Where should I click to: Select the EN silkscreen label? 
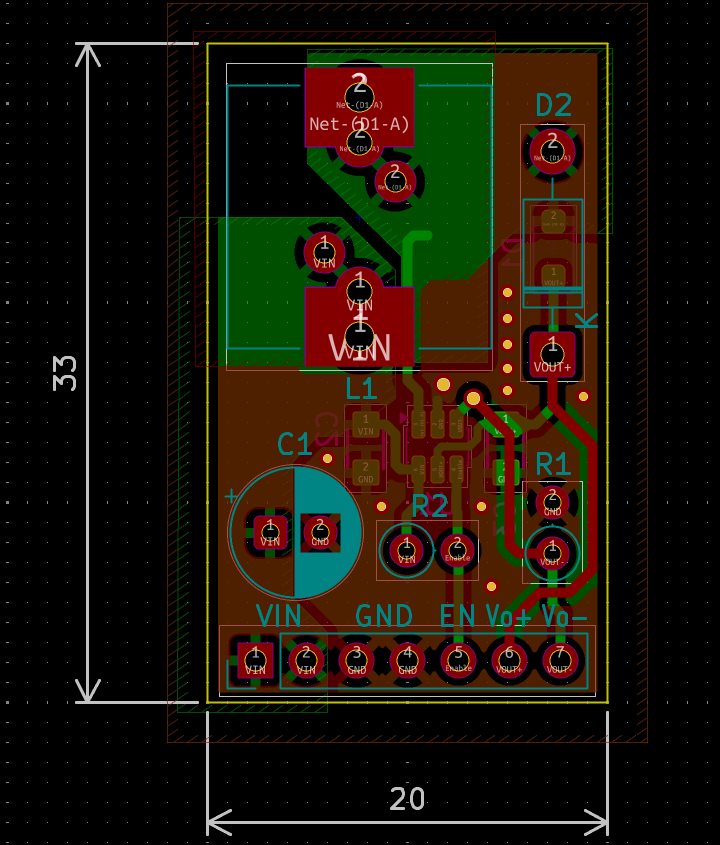pos(457,615)
